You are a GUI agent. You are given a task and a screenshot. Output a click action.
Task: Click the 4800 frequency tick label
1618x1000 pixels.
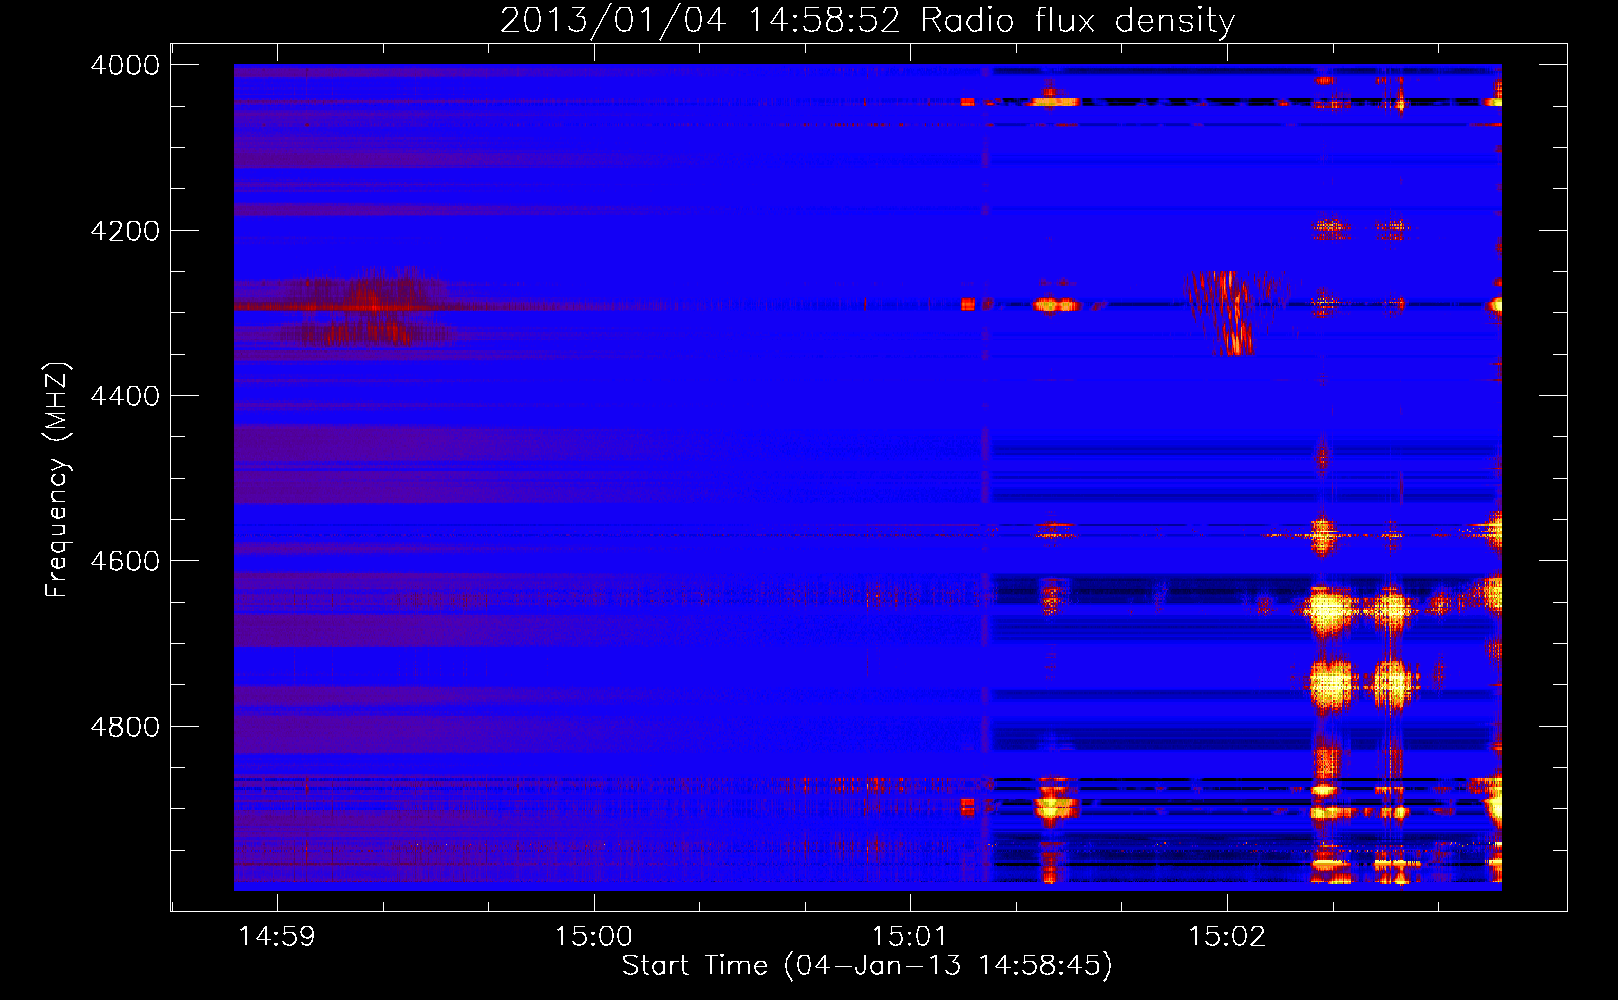click(x=125, y=726)
